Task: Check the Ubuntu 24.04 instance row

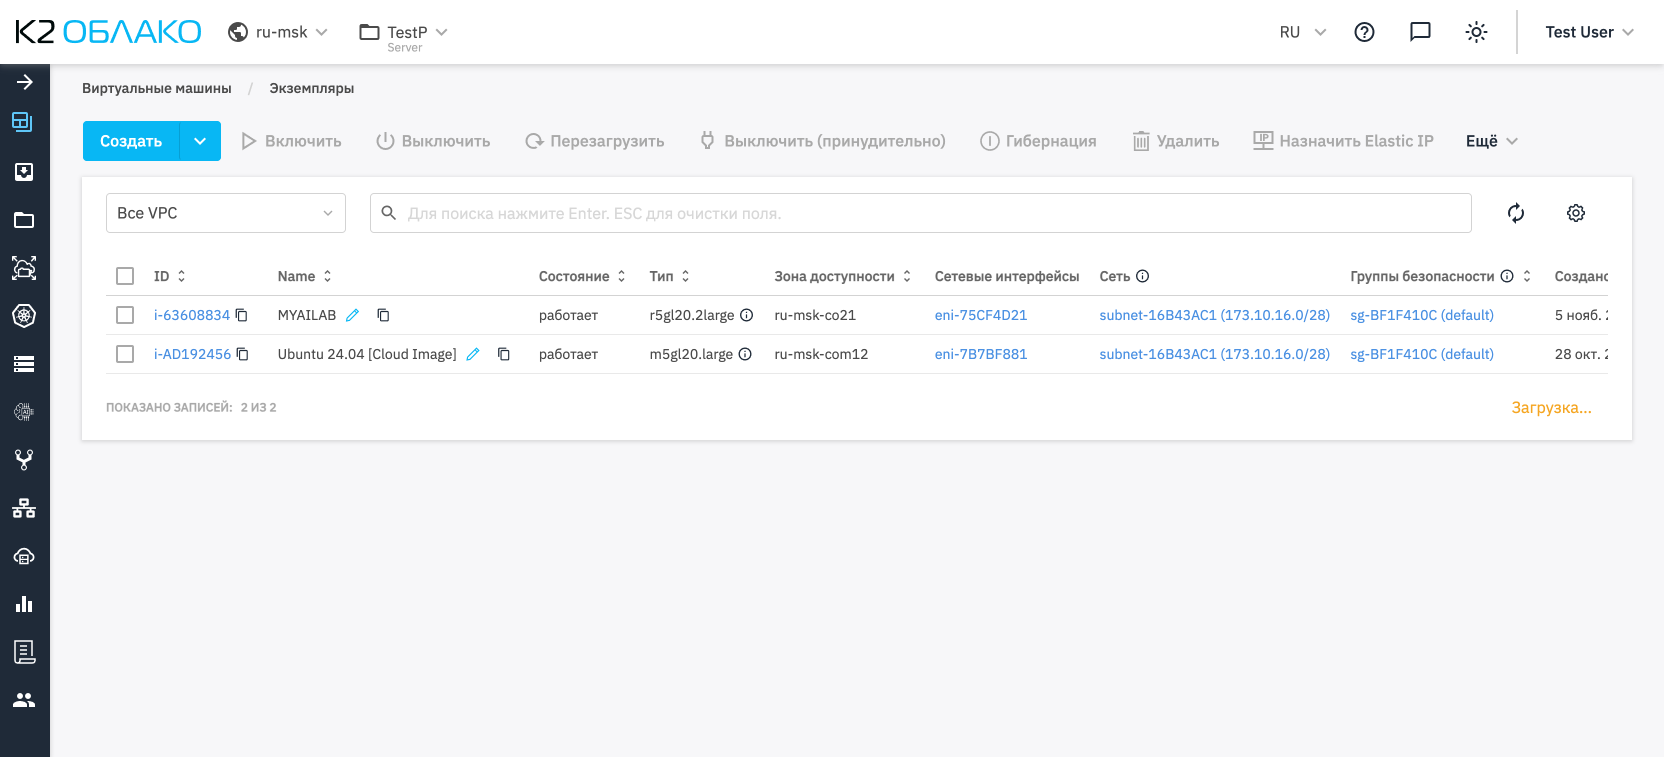Action: [x=125, y=354]
